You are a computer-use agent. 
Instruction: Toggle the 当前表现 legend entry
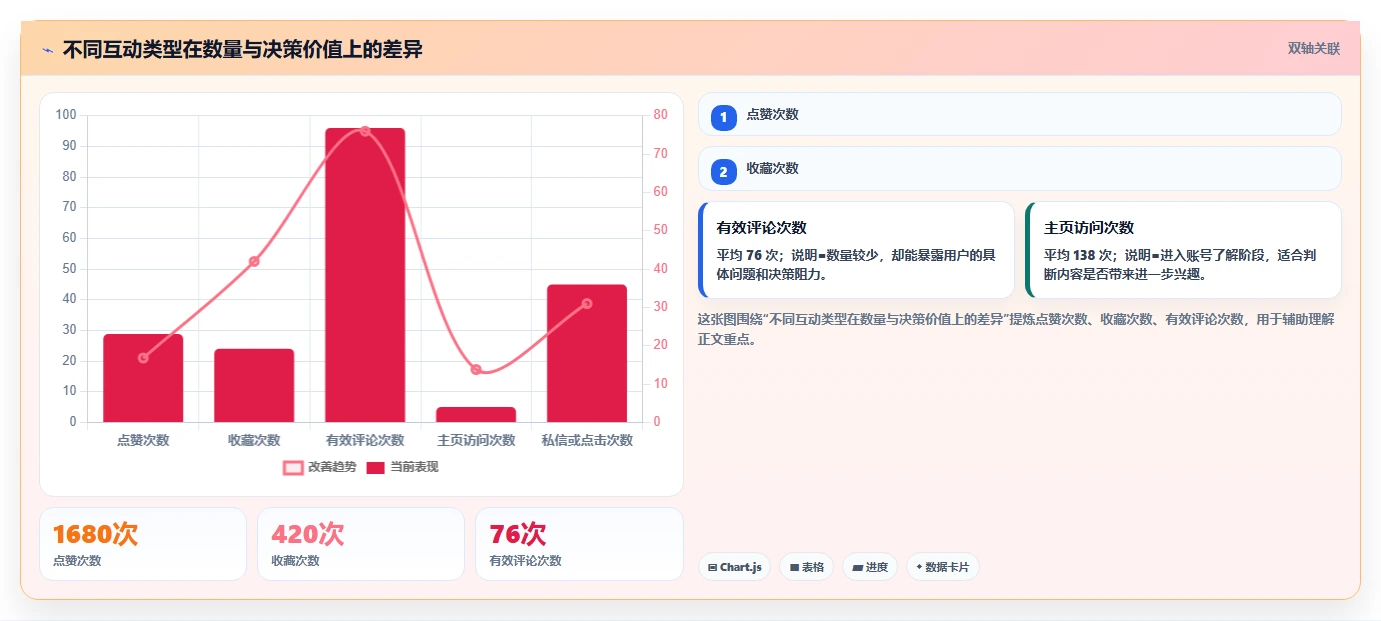click(x=402, y=467)
